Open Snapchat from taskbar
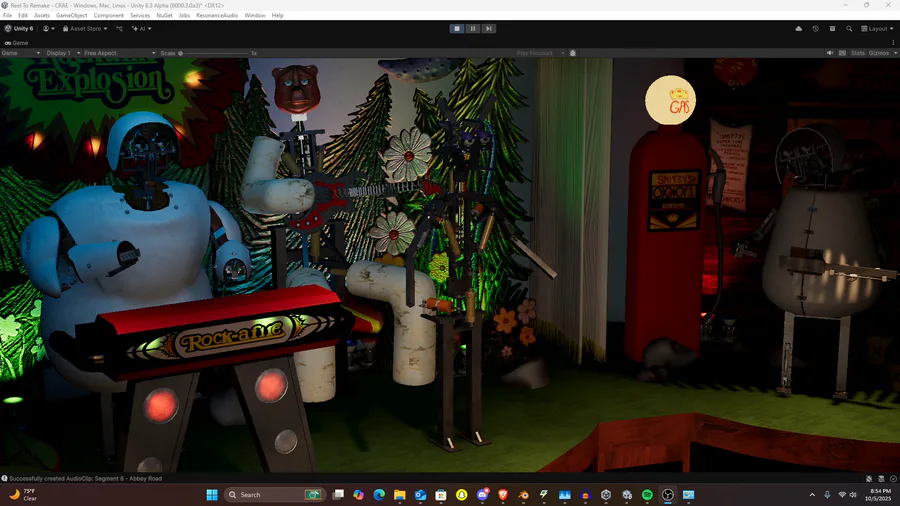900x506 pixels. click(461, 495)
